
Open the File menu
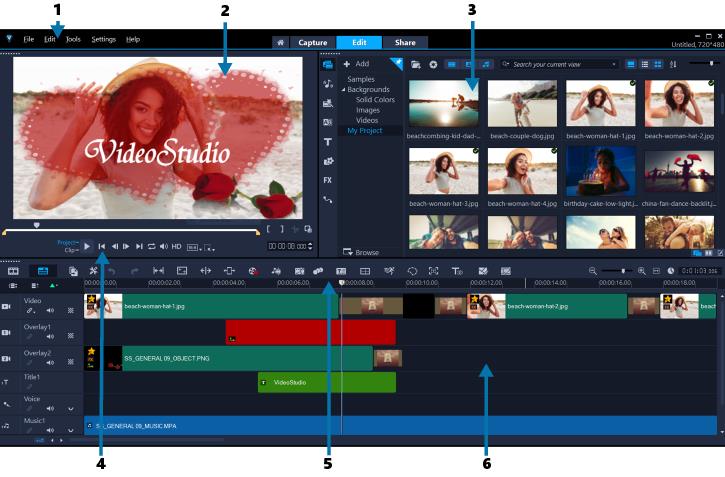click(x=29, y=39)
